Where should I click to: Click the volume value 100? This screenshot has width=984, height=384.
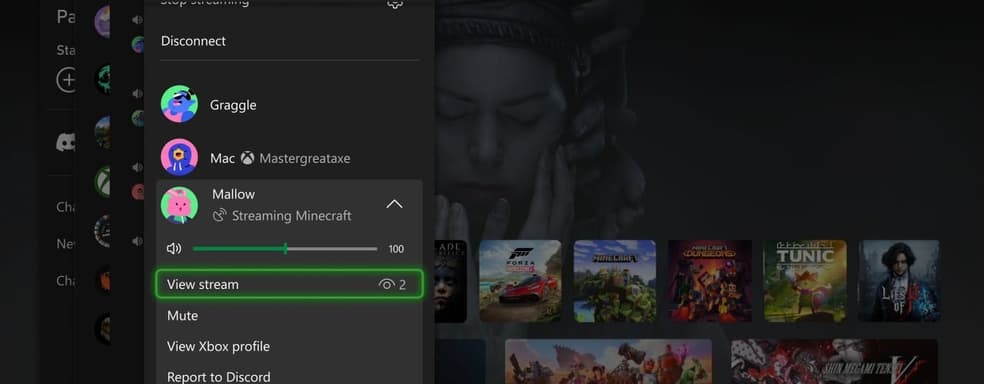(396, 249)
